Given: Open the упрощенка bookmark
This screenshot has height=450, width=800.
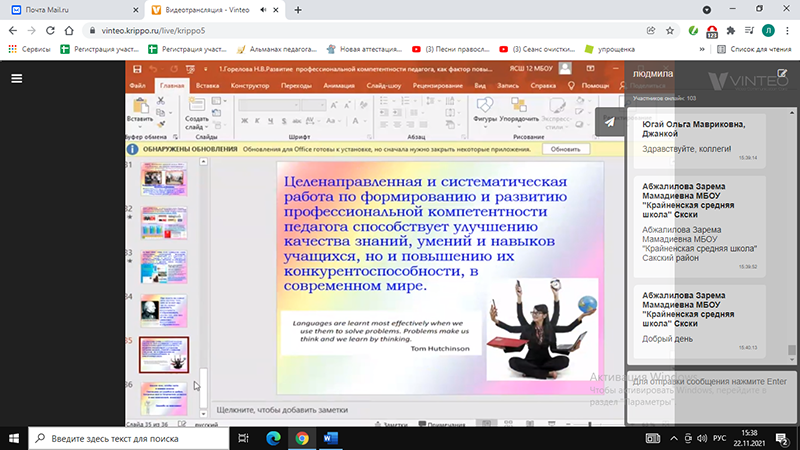Looking at the screenshot, I should pos(610,49).
